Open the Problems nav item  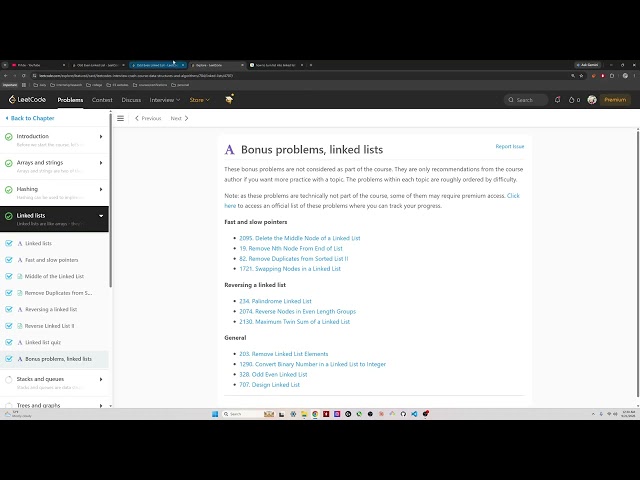click(x=70, y=100)
